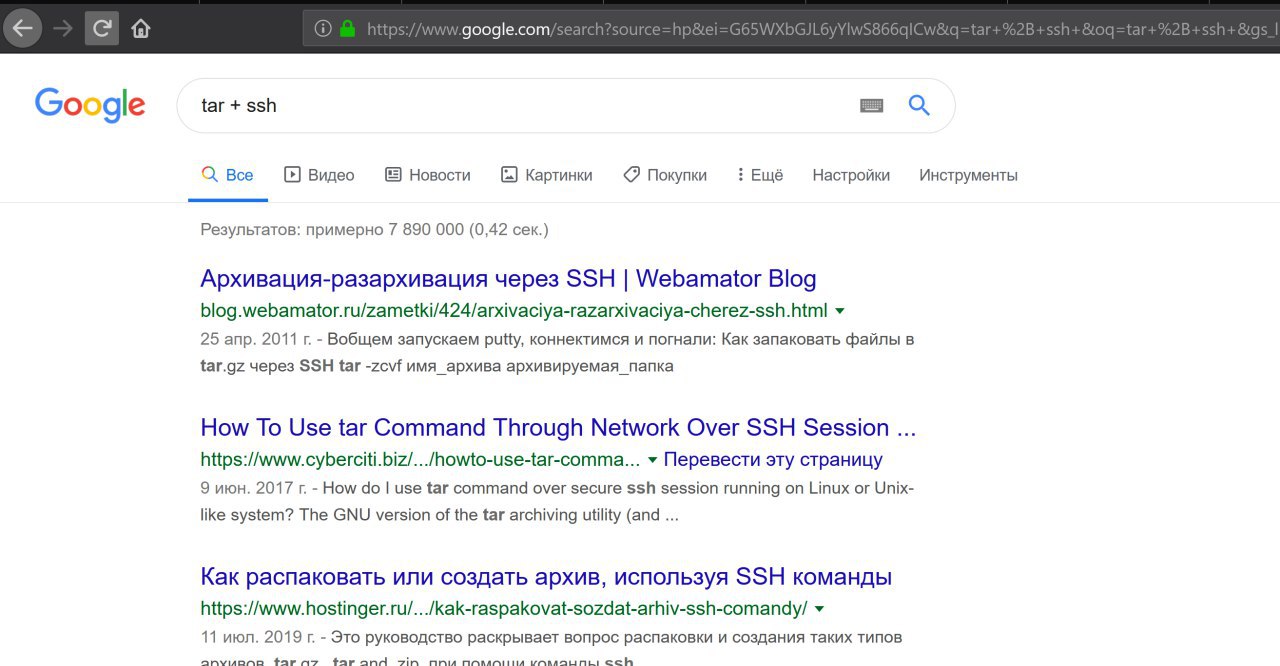
Task: View site information icon in address bar
Action: tap(323, 29)
